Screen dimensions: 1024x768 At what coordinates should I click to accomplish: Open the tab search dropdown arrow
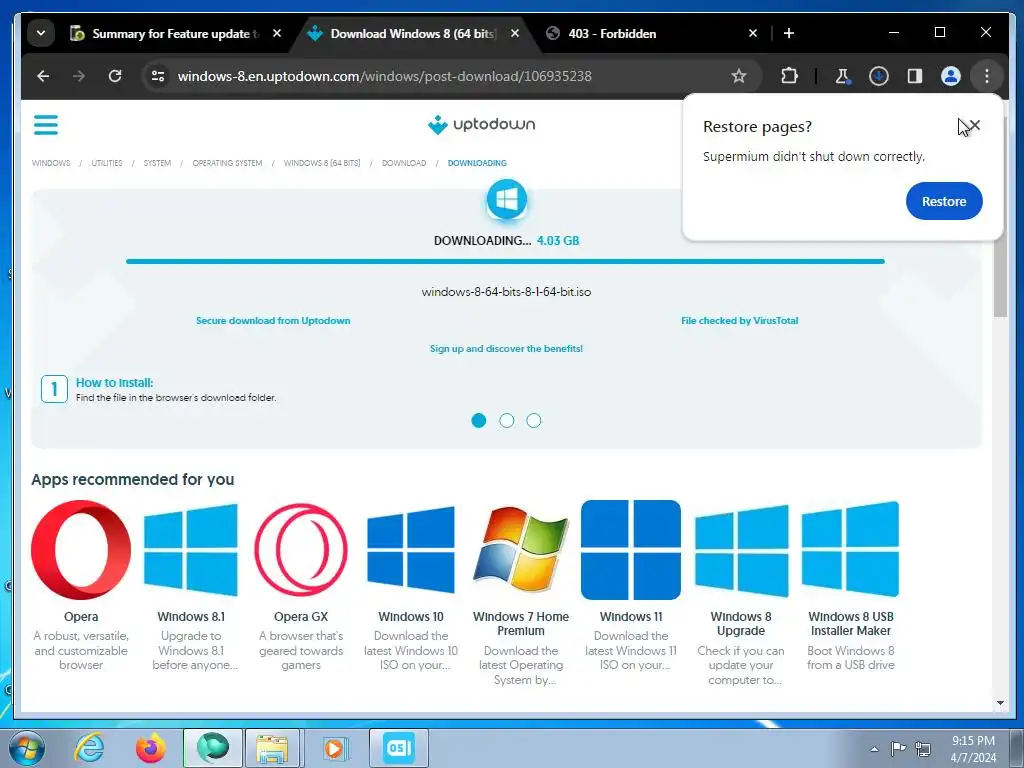point(40,33)
